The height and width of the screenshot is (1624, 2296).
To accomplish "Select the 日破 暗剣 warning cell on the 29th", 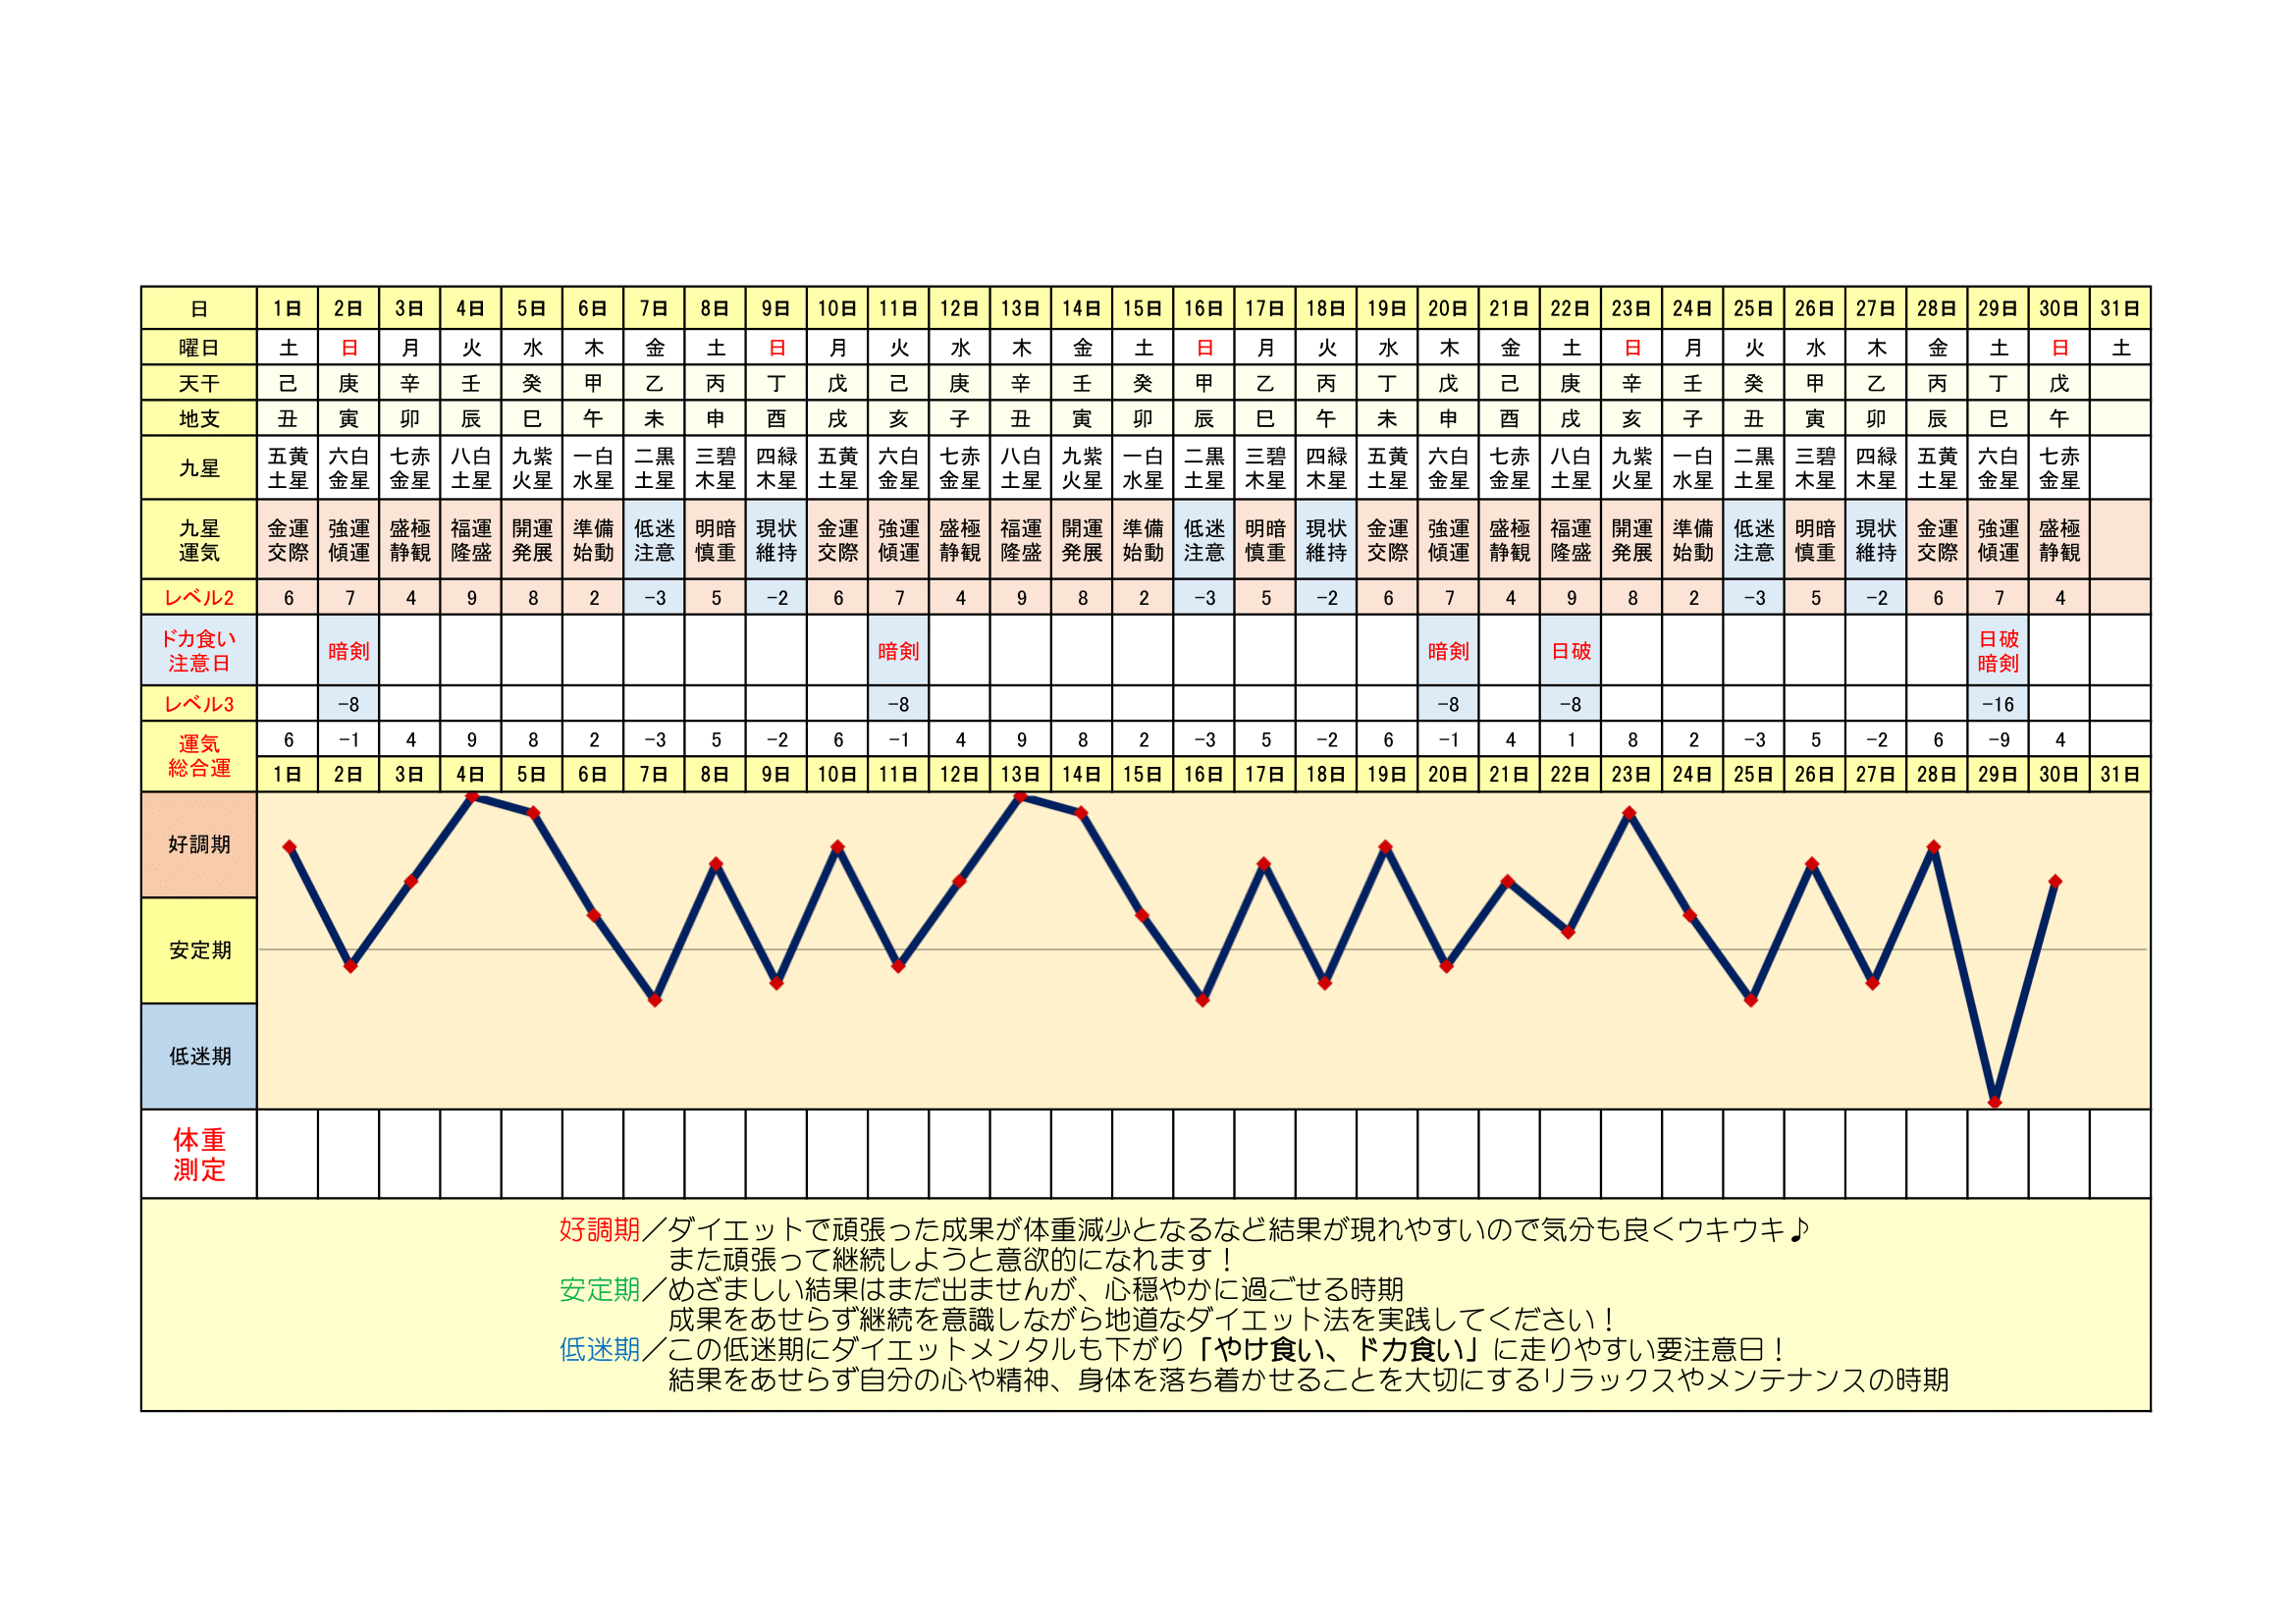I will point(1997,651).
